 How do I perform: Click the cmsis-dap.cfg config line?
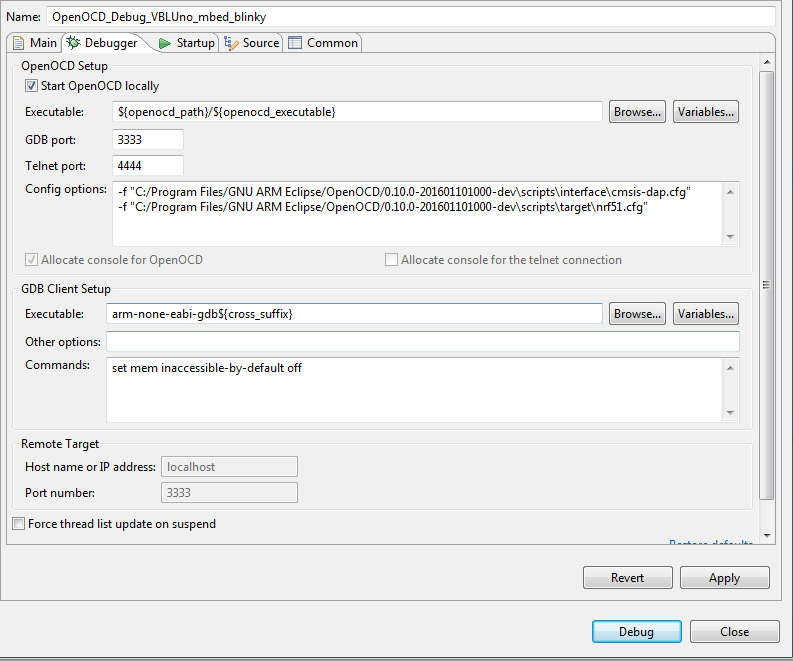405,192
